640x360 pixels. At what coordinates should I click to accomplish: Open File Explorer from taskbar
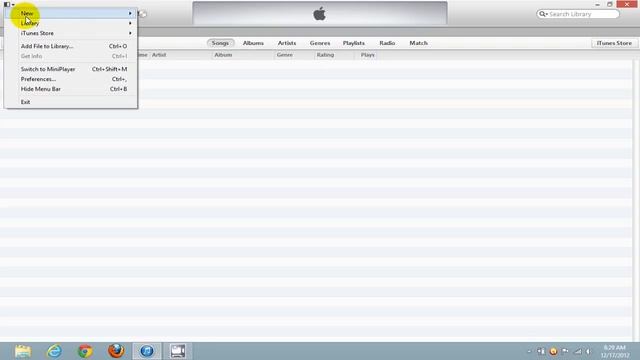[x=23, y=351]
